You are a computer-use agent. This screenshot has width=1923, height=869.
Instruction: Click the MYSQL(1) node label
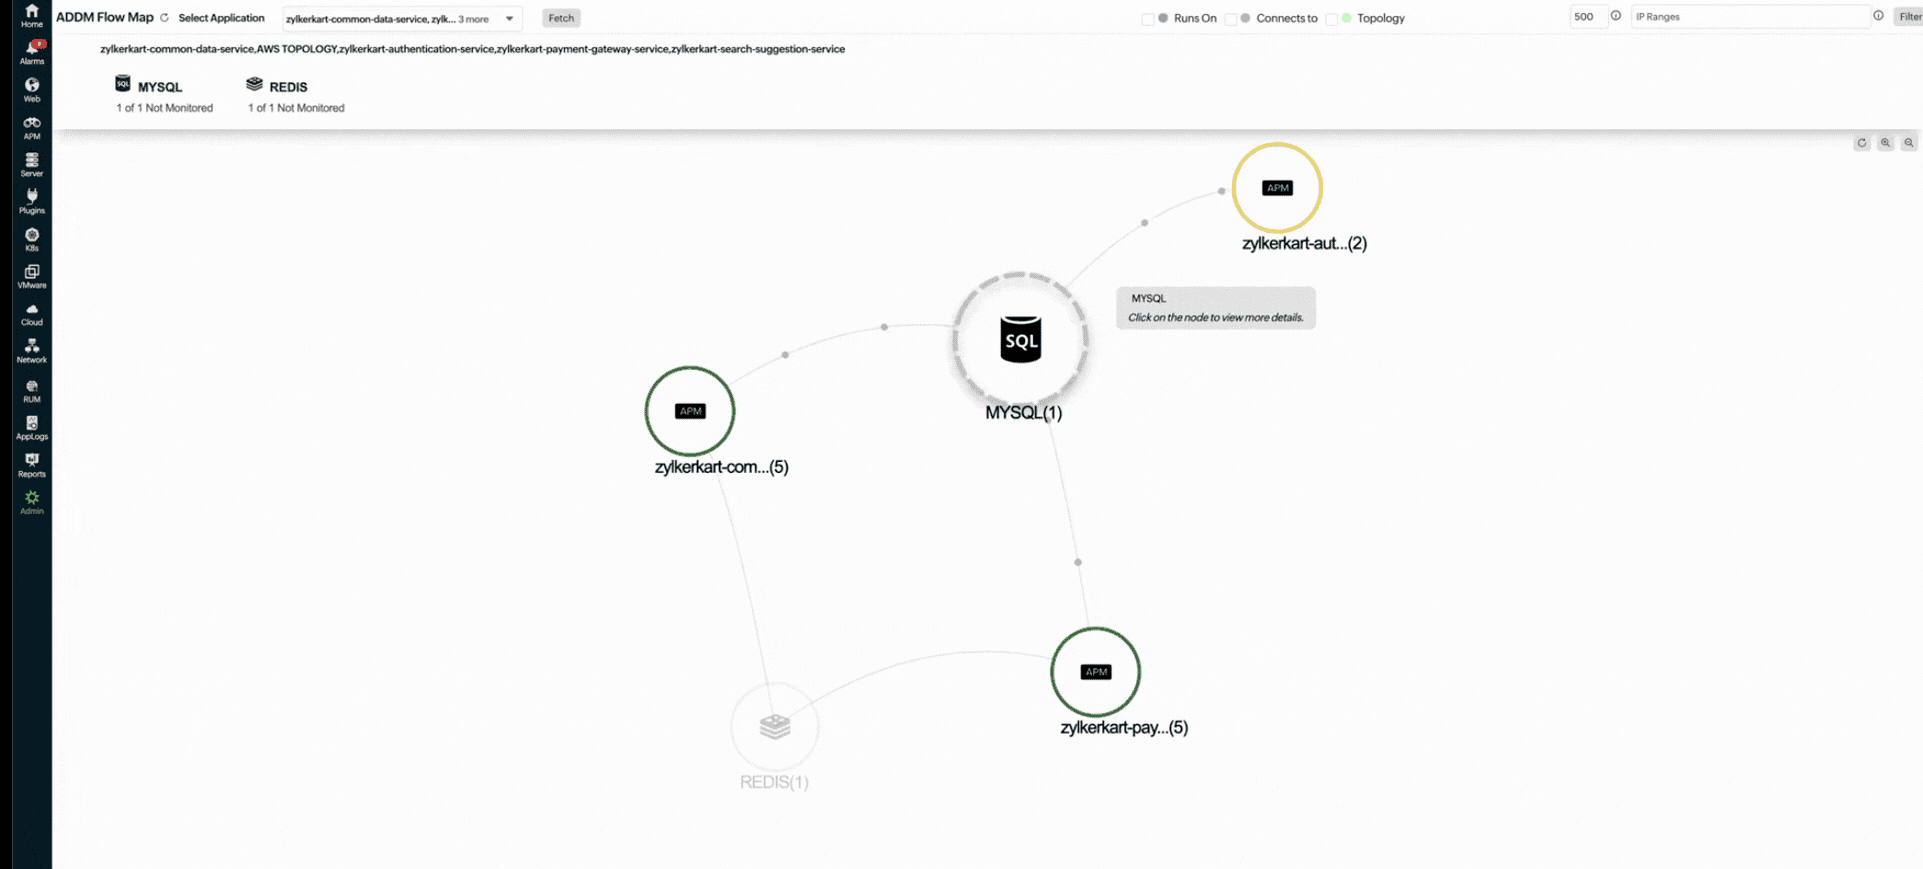pos(1023,413)
